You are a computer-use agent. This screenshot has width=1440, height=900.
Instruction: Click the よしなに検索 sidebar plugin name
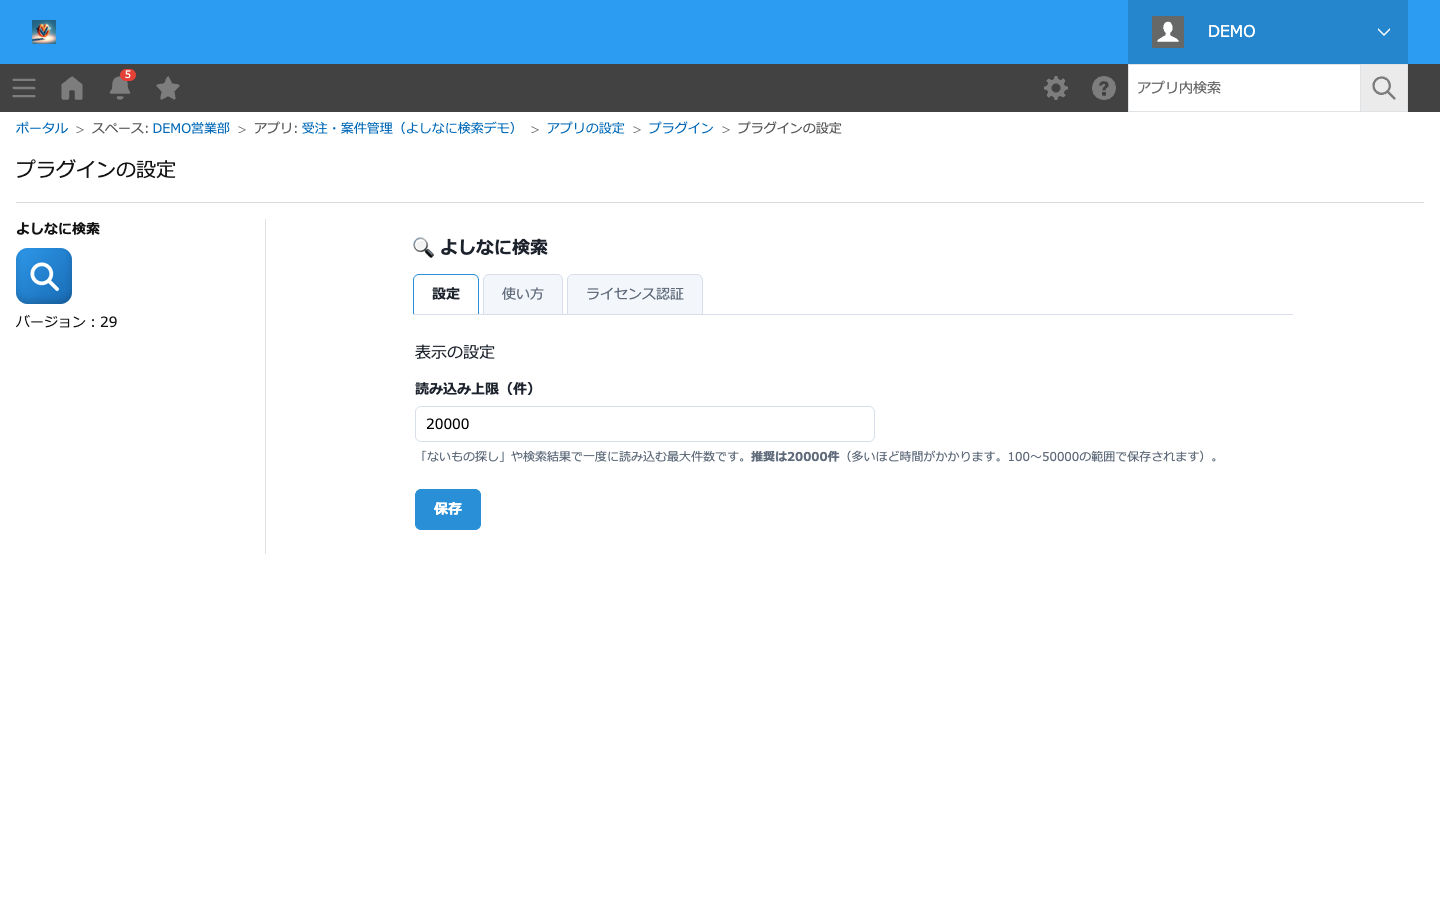click(58, 229)
